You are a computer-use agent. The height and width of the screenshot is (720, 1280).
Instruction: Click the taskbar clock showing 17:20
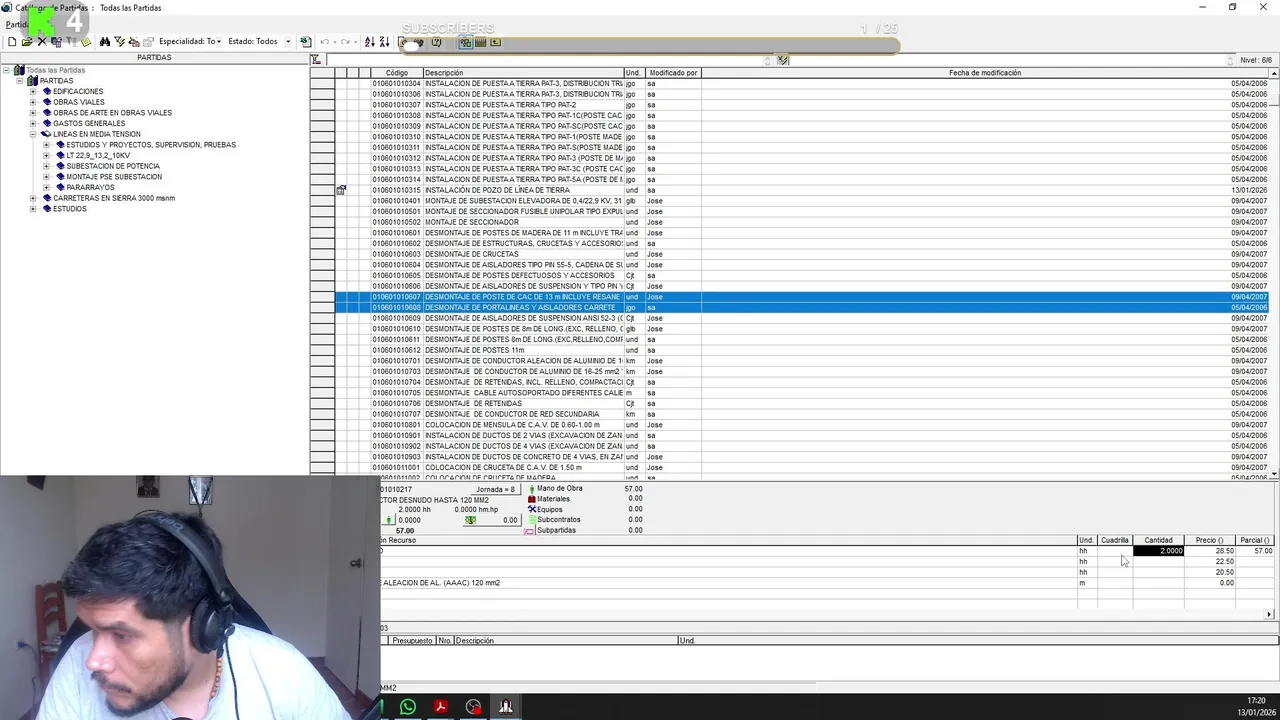1257,701
